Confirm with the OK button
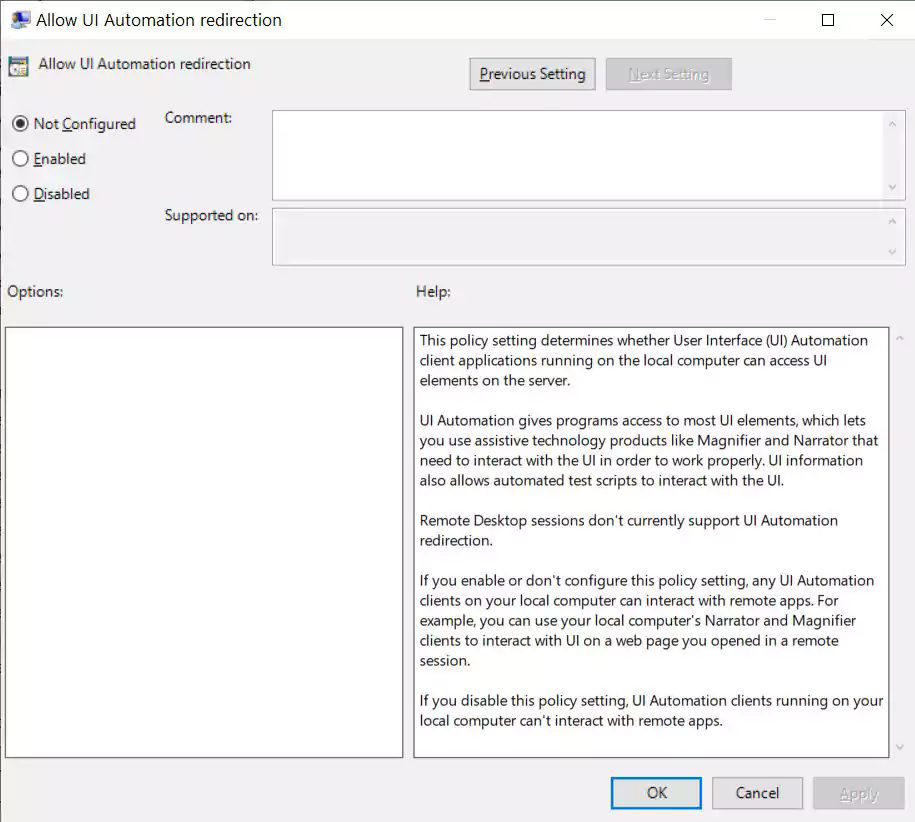915x822 pixels. pos(656,793)
